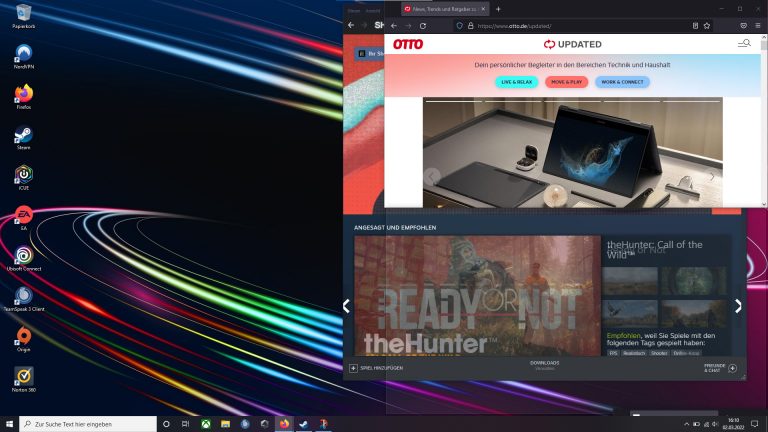
Task: Click the Firefox reload page button
Action: click(423, 25)
